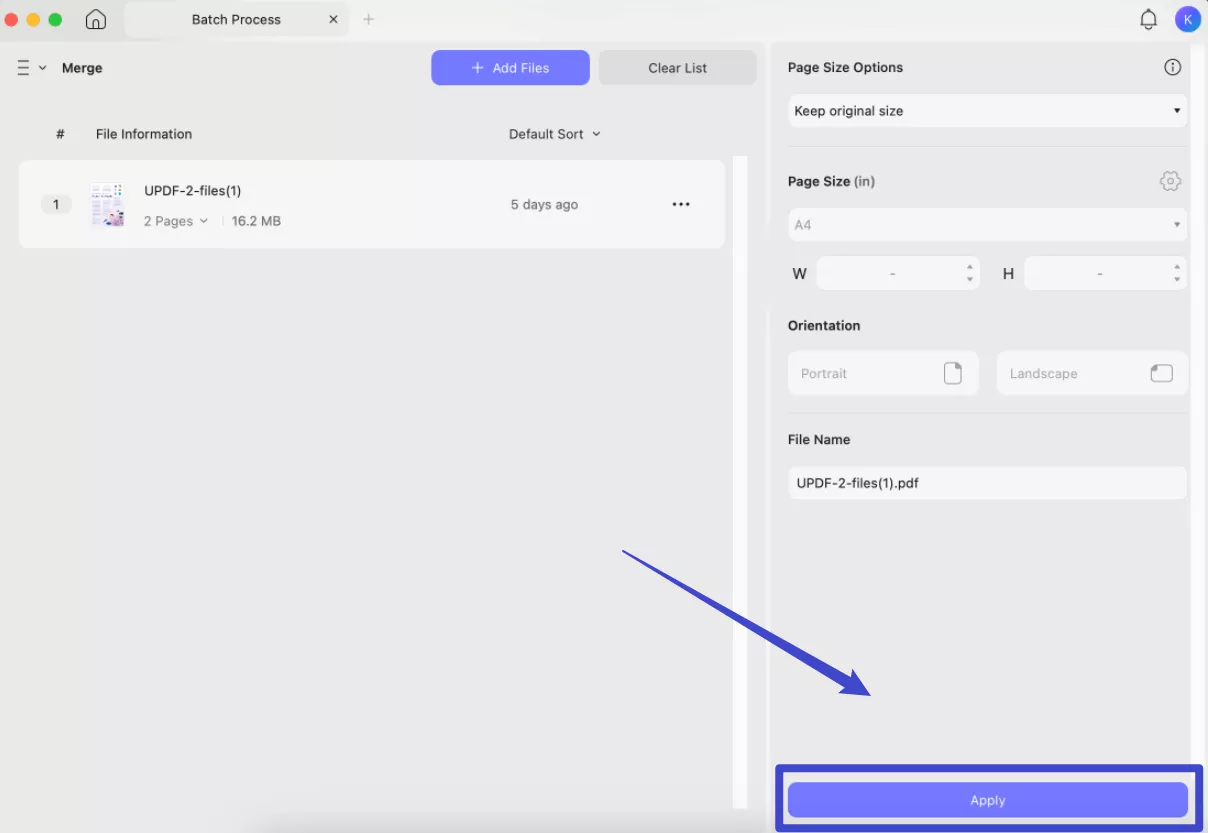Open a new tab with plus
The image size is (1208, 833).
click(x=368, y=19)
